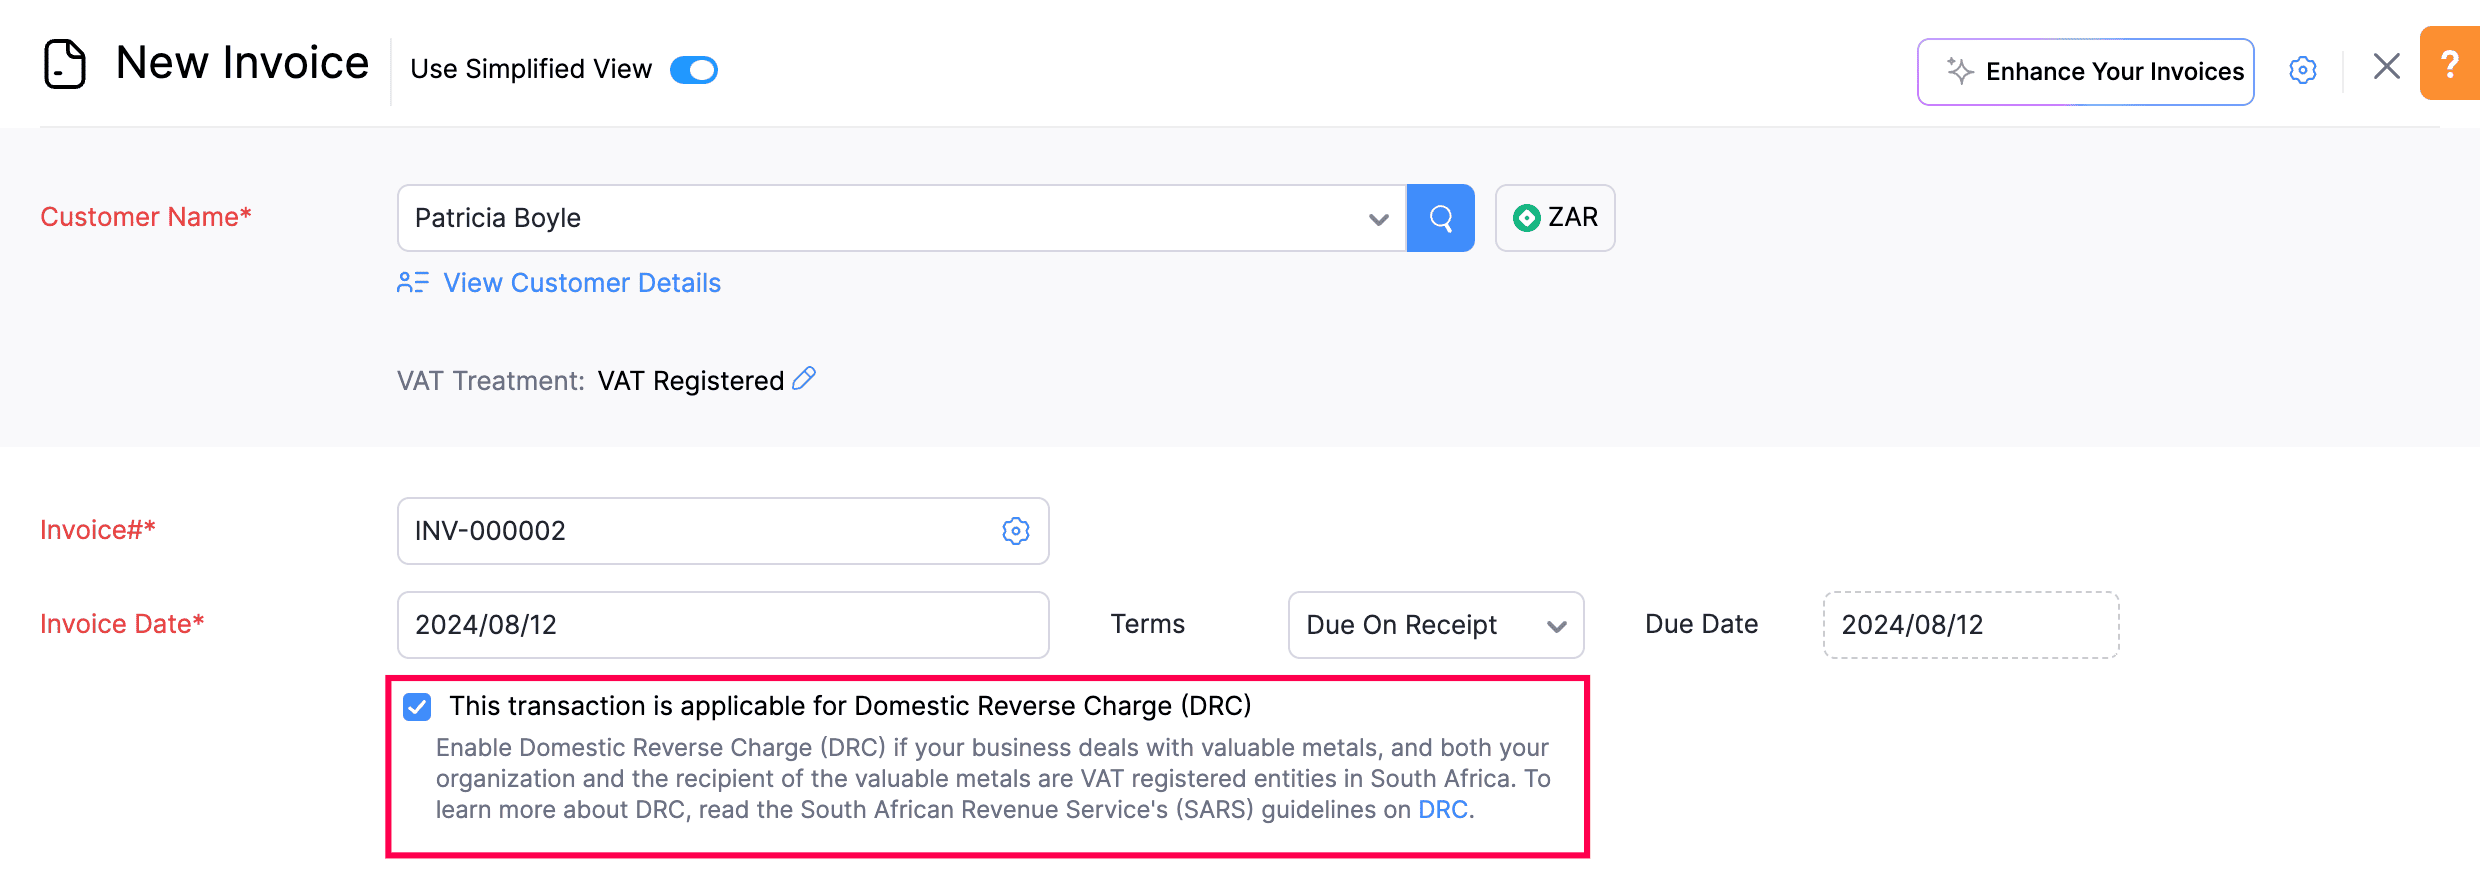Viewport: 2480px width, 882px height.
Task: Click the customer search magnifier icon
Action: pyautogui.click(x=1440, y=218)
